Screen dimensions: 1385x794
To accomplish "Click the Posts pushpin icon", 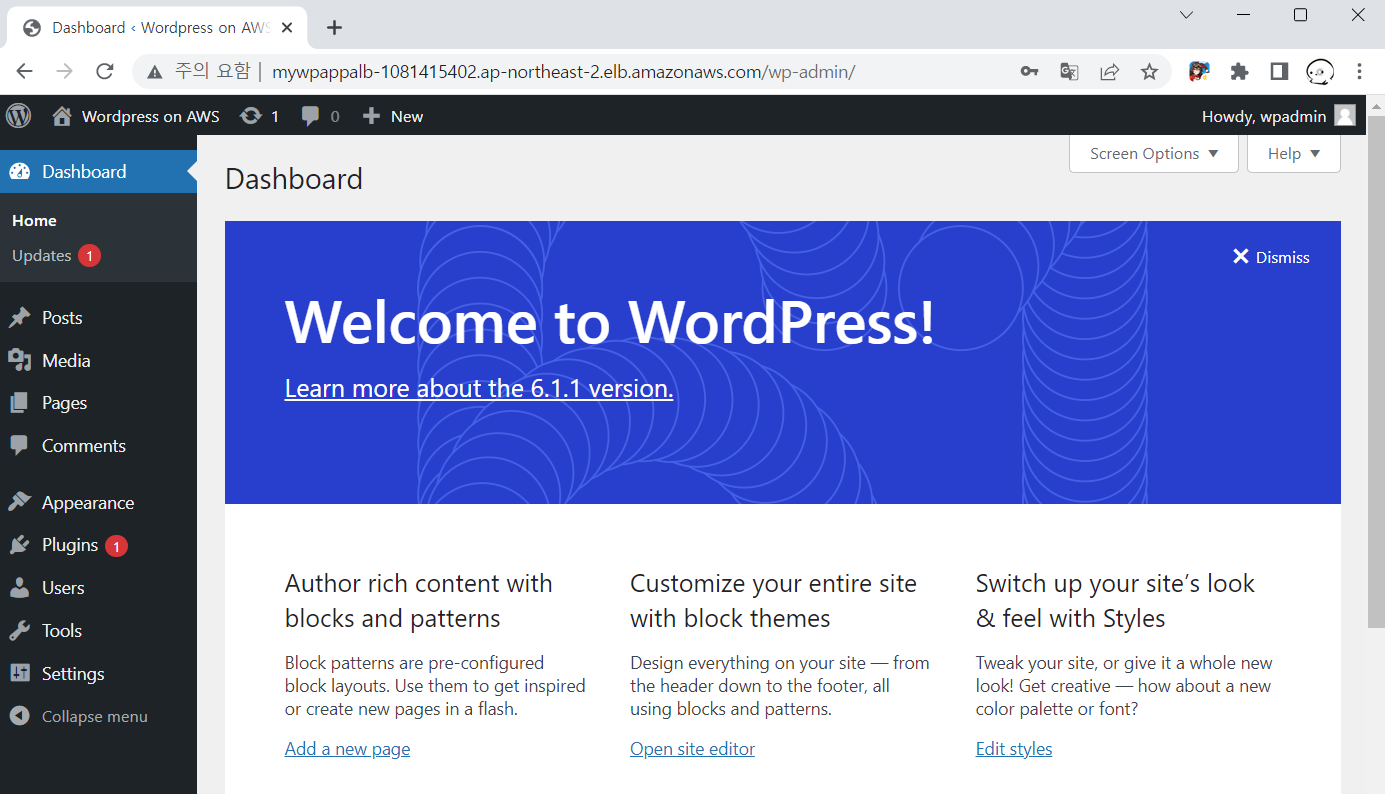I will [20, 318].
